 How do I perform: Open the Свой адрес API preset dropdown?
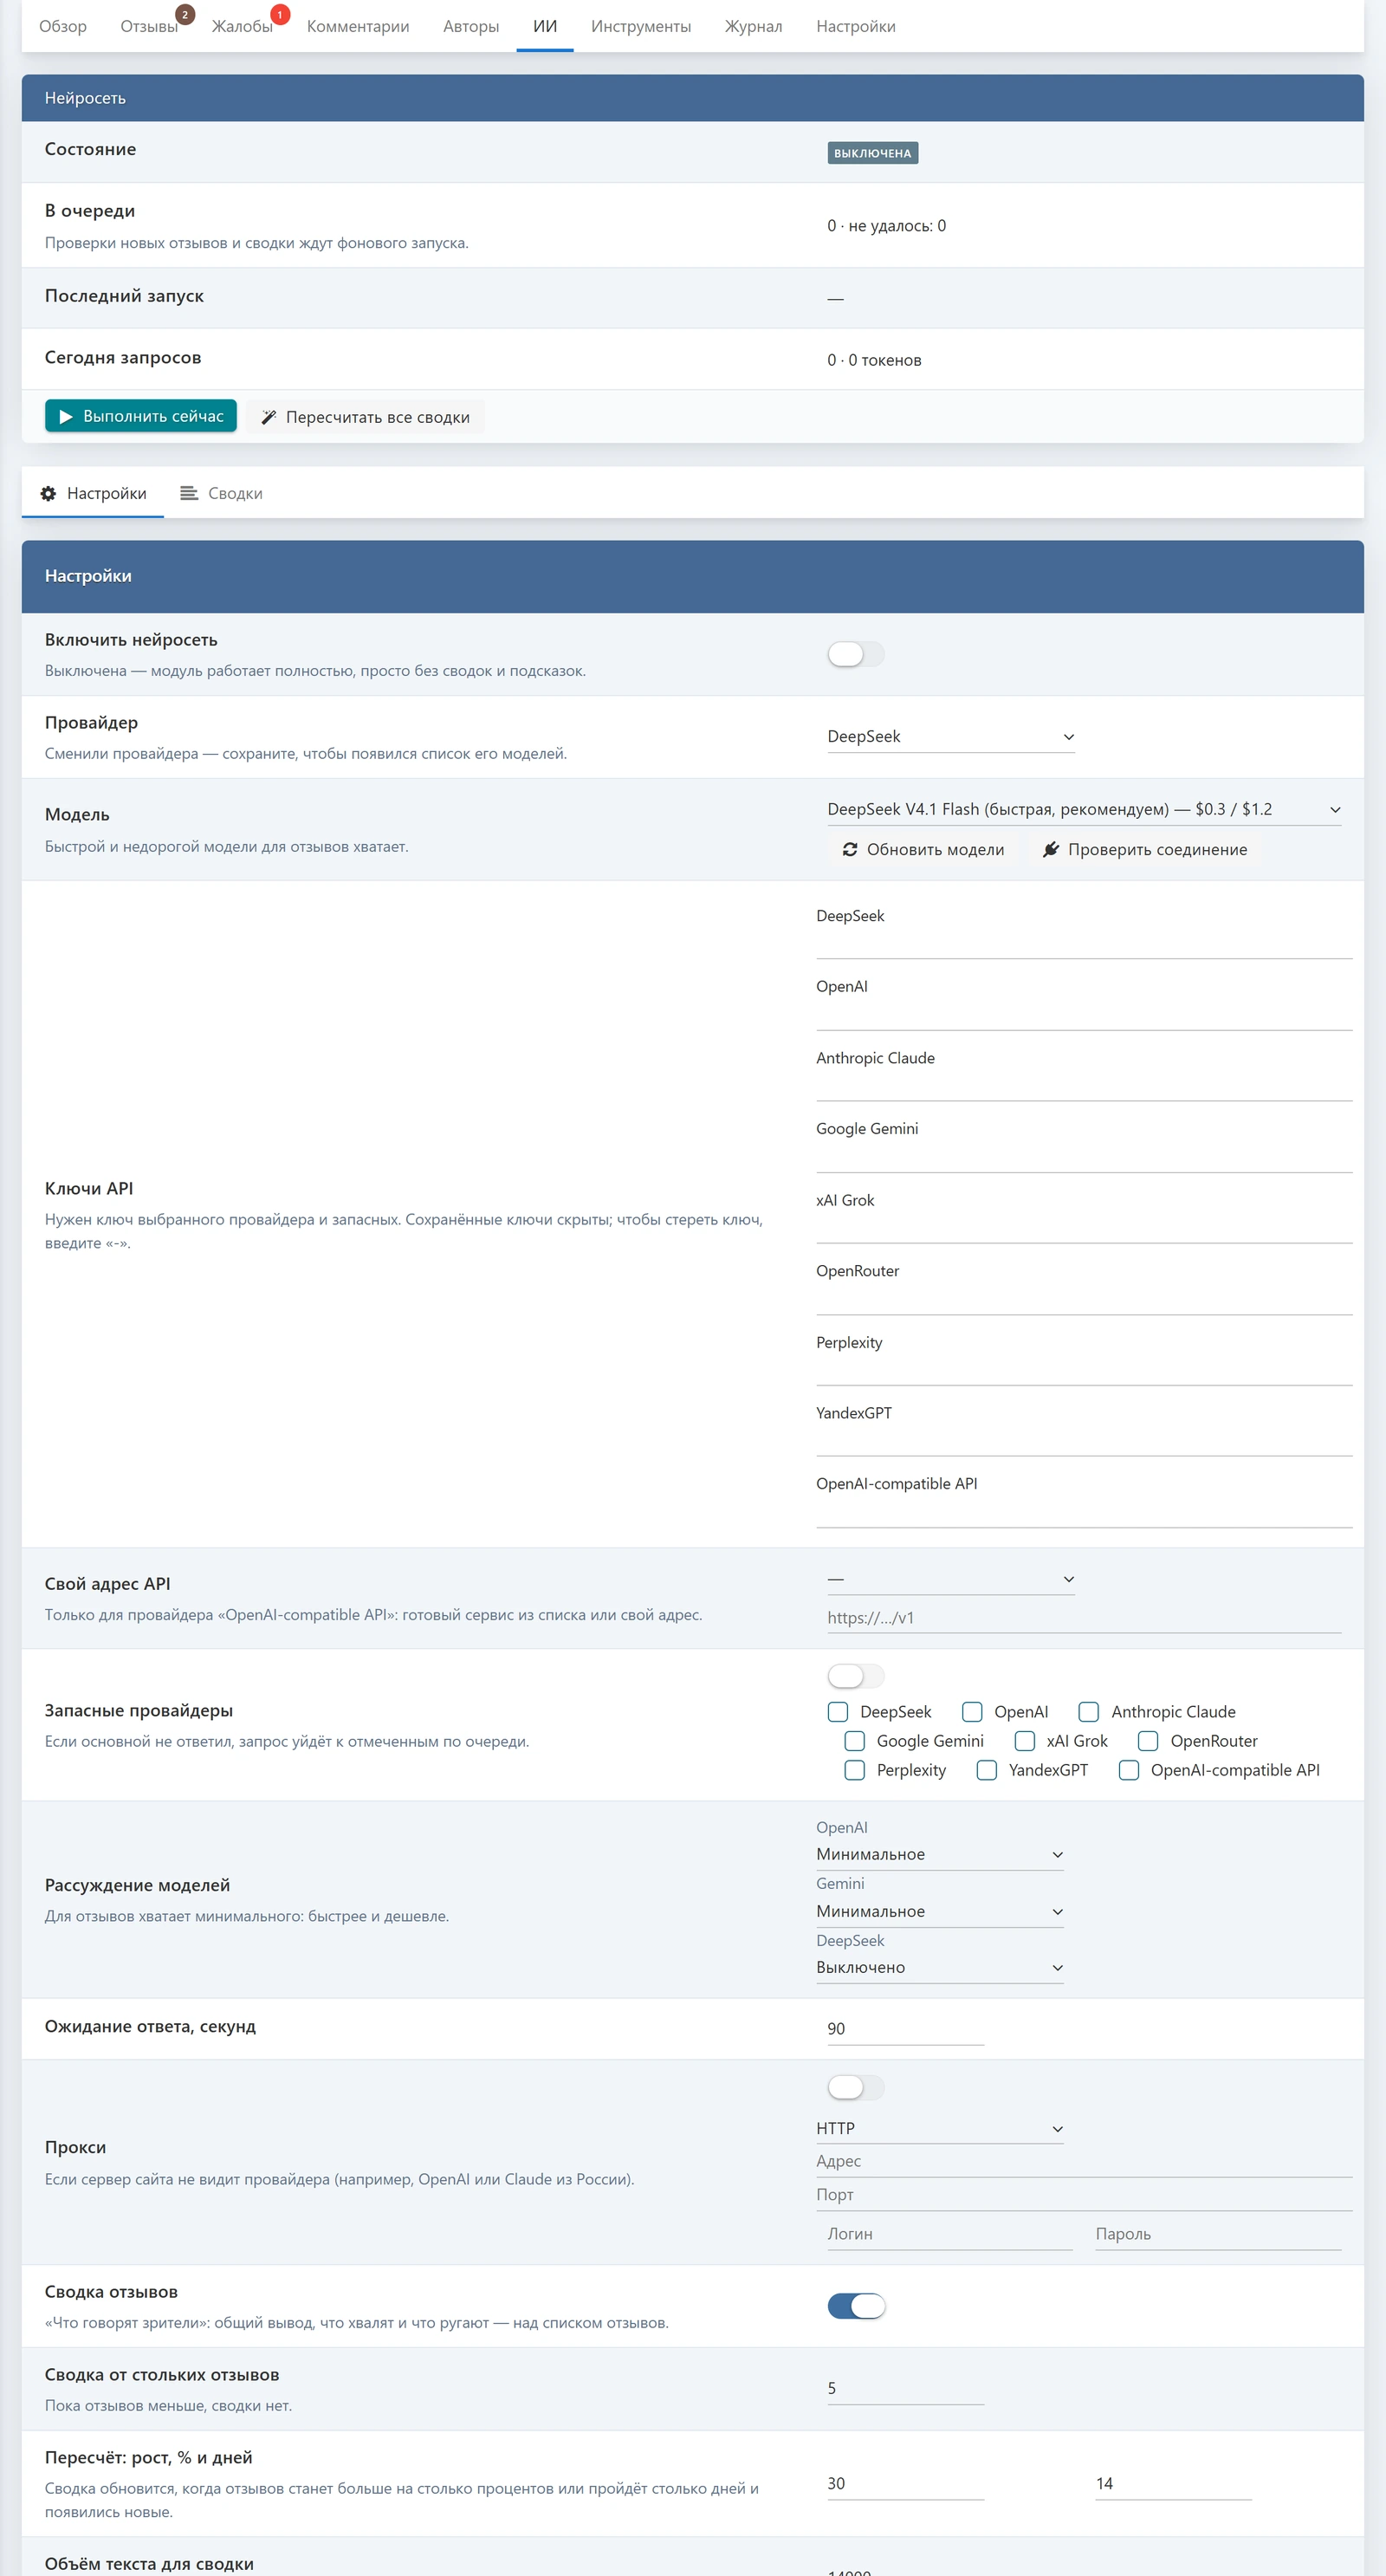(951, 1579)
